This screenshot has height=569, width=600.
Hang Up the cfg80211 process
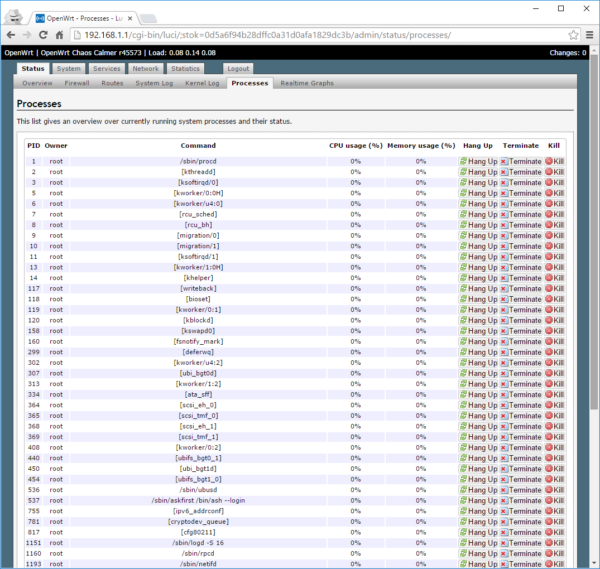click(x=478, y=532)
